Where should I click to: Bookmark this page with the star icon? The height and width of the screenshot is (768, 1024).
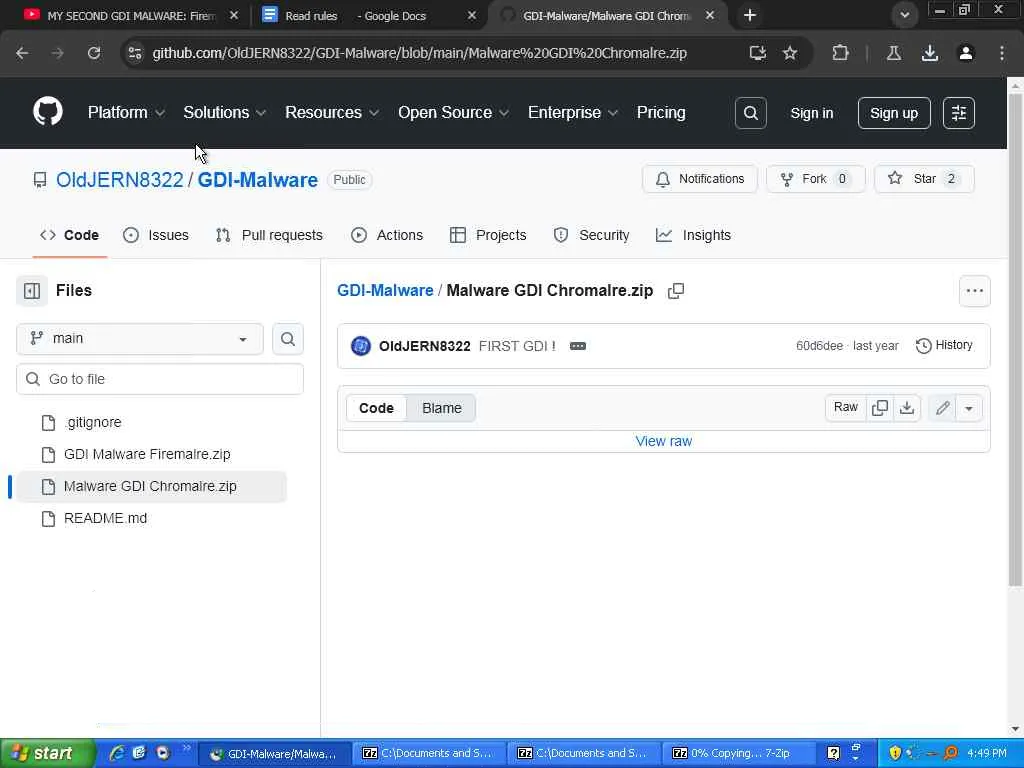click(x=790, y=53)
